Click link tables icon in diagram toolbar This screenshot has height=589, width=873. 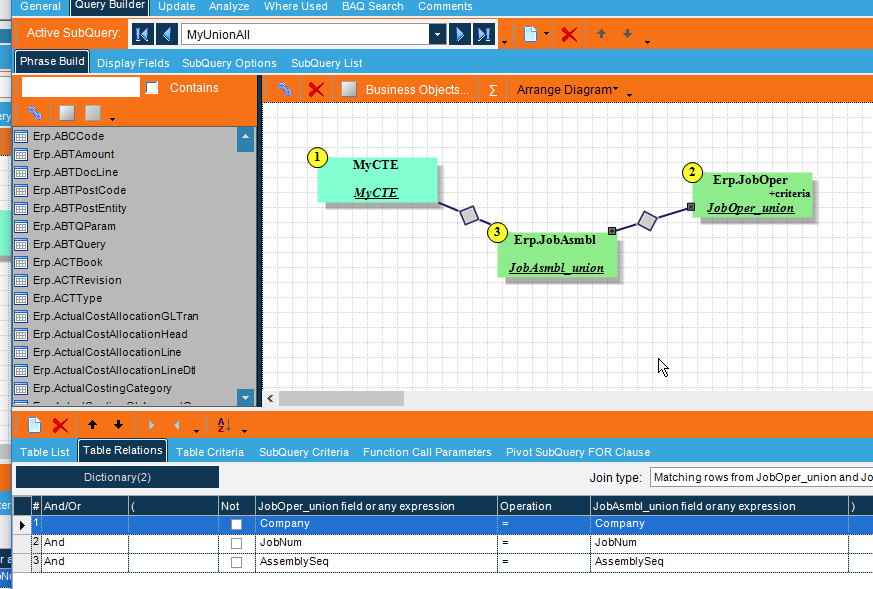point(285,89)
